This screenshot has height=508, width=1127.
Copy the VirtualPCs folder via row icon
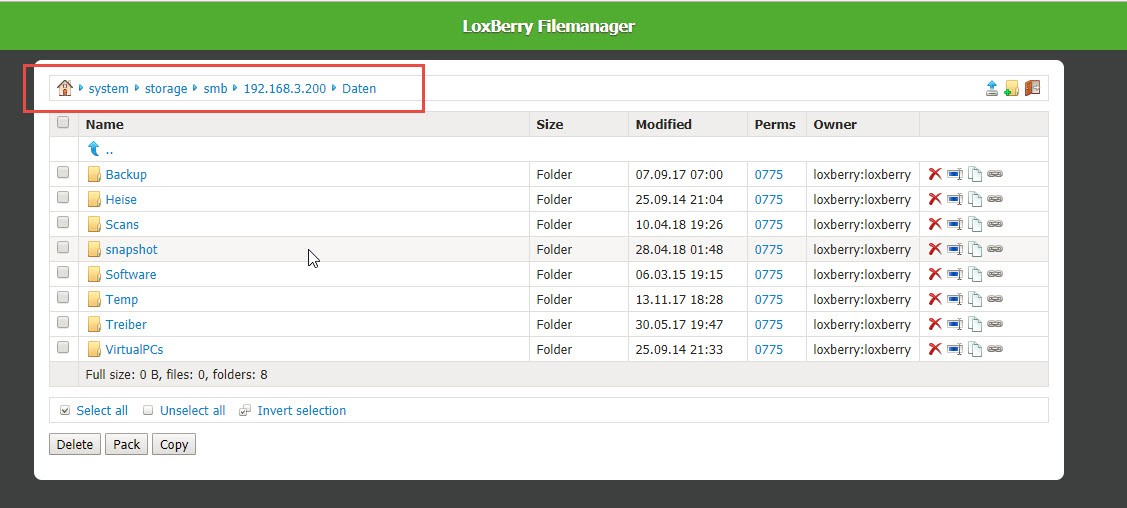[975, 348]
